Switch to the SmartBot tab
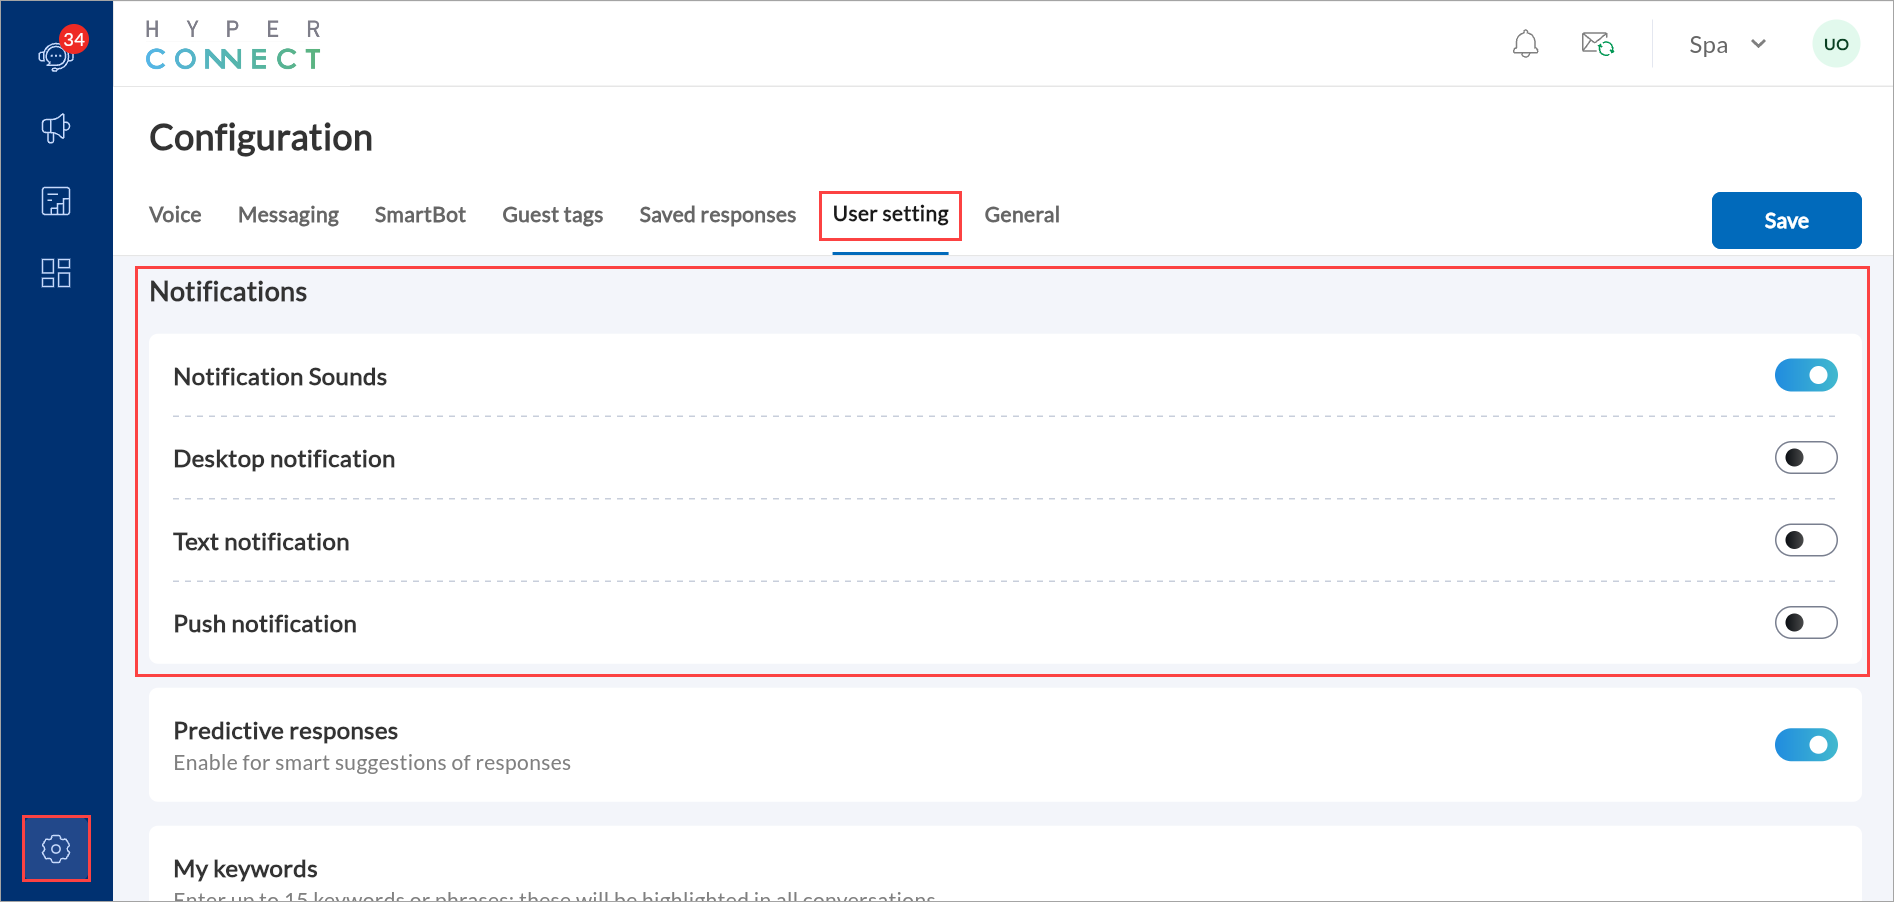1894x902 pixels. [x=420, y=215]
